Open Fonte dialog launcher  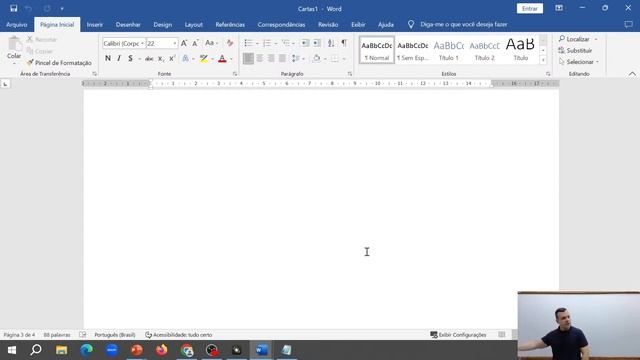pos(235,74)
